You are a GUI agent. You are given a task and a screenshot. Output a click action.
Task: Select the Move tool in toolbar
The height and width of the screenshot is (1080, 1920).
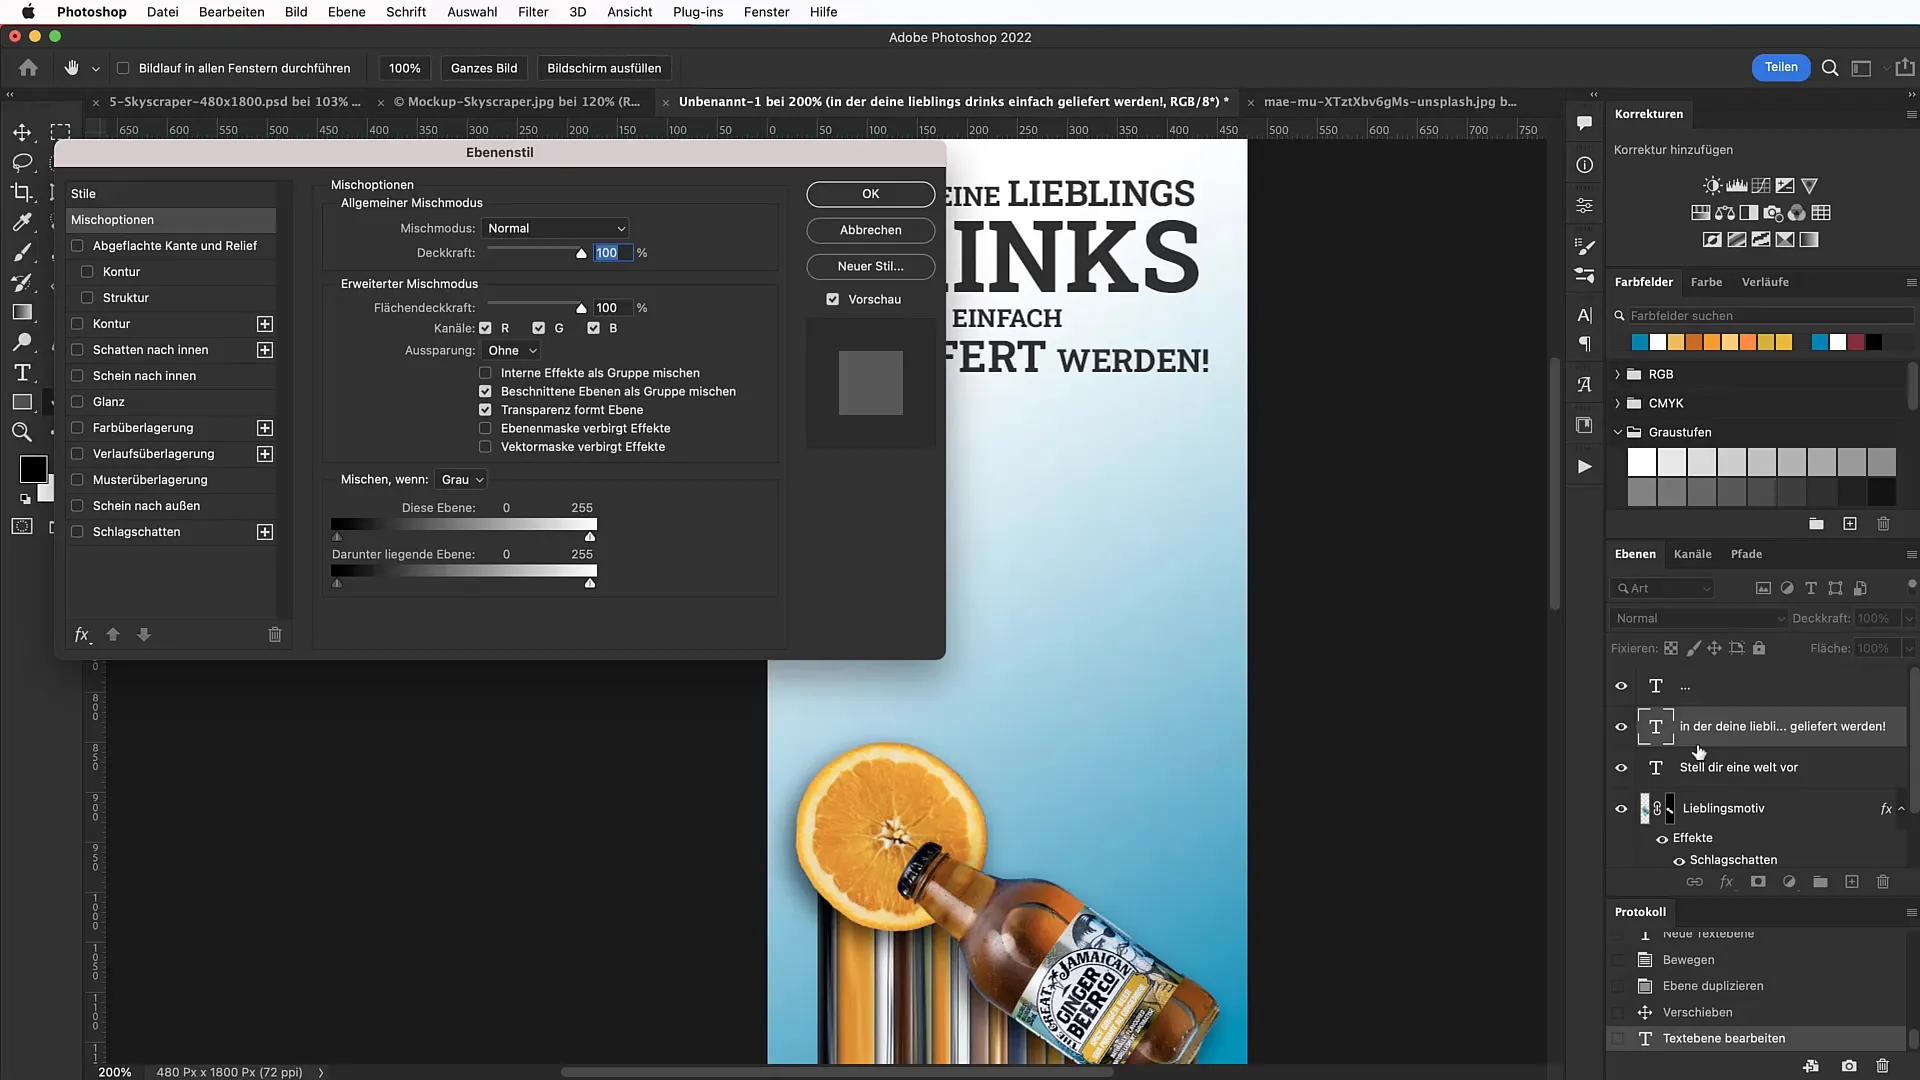pyautogui.click(x=20, y=129)
